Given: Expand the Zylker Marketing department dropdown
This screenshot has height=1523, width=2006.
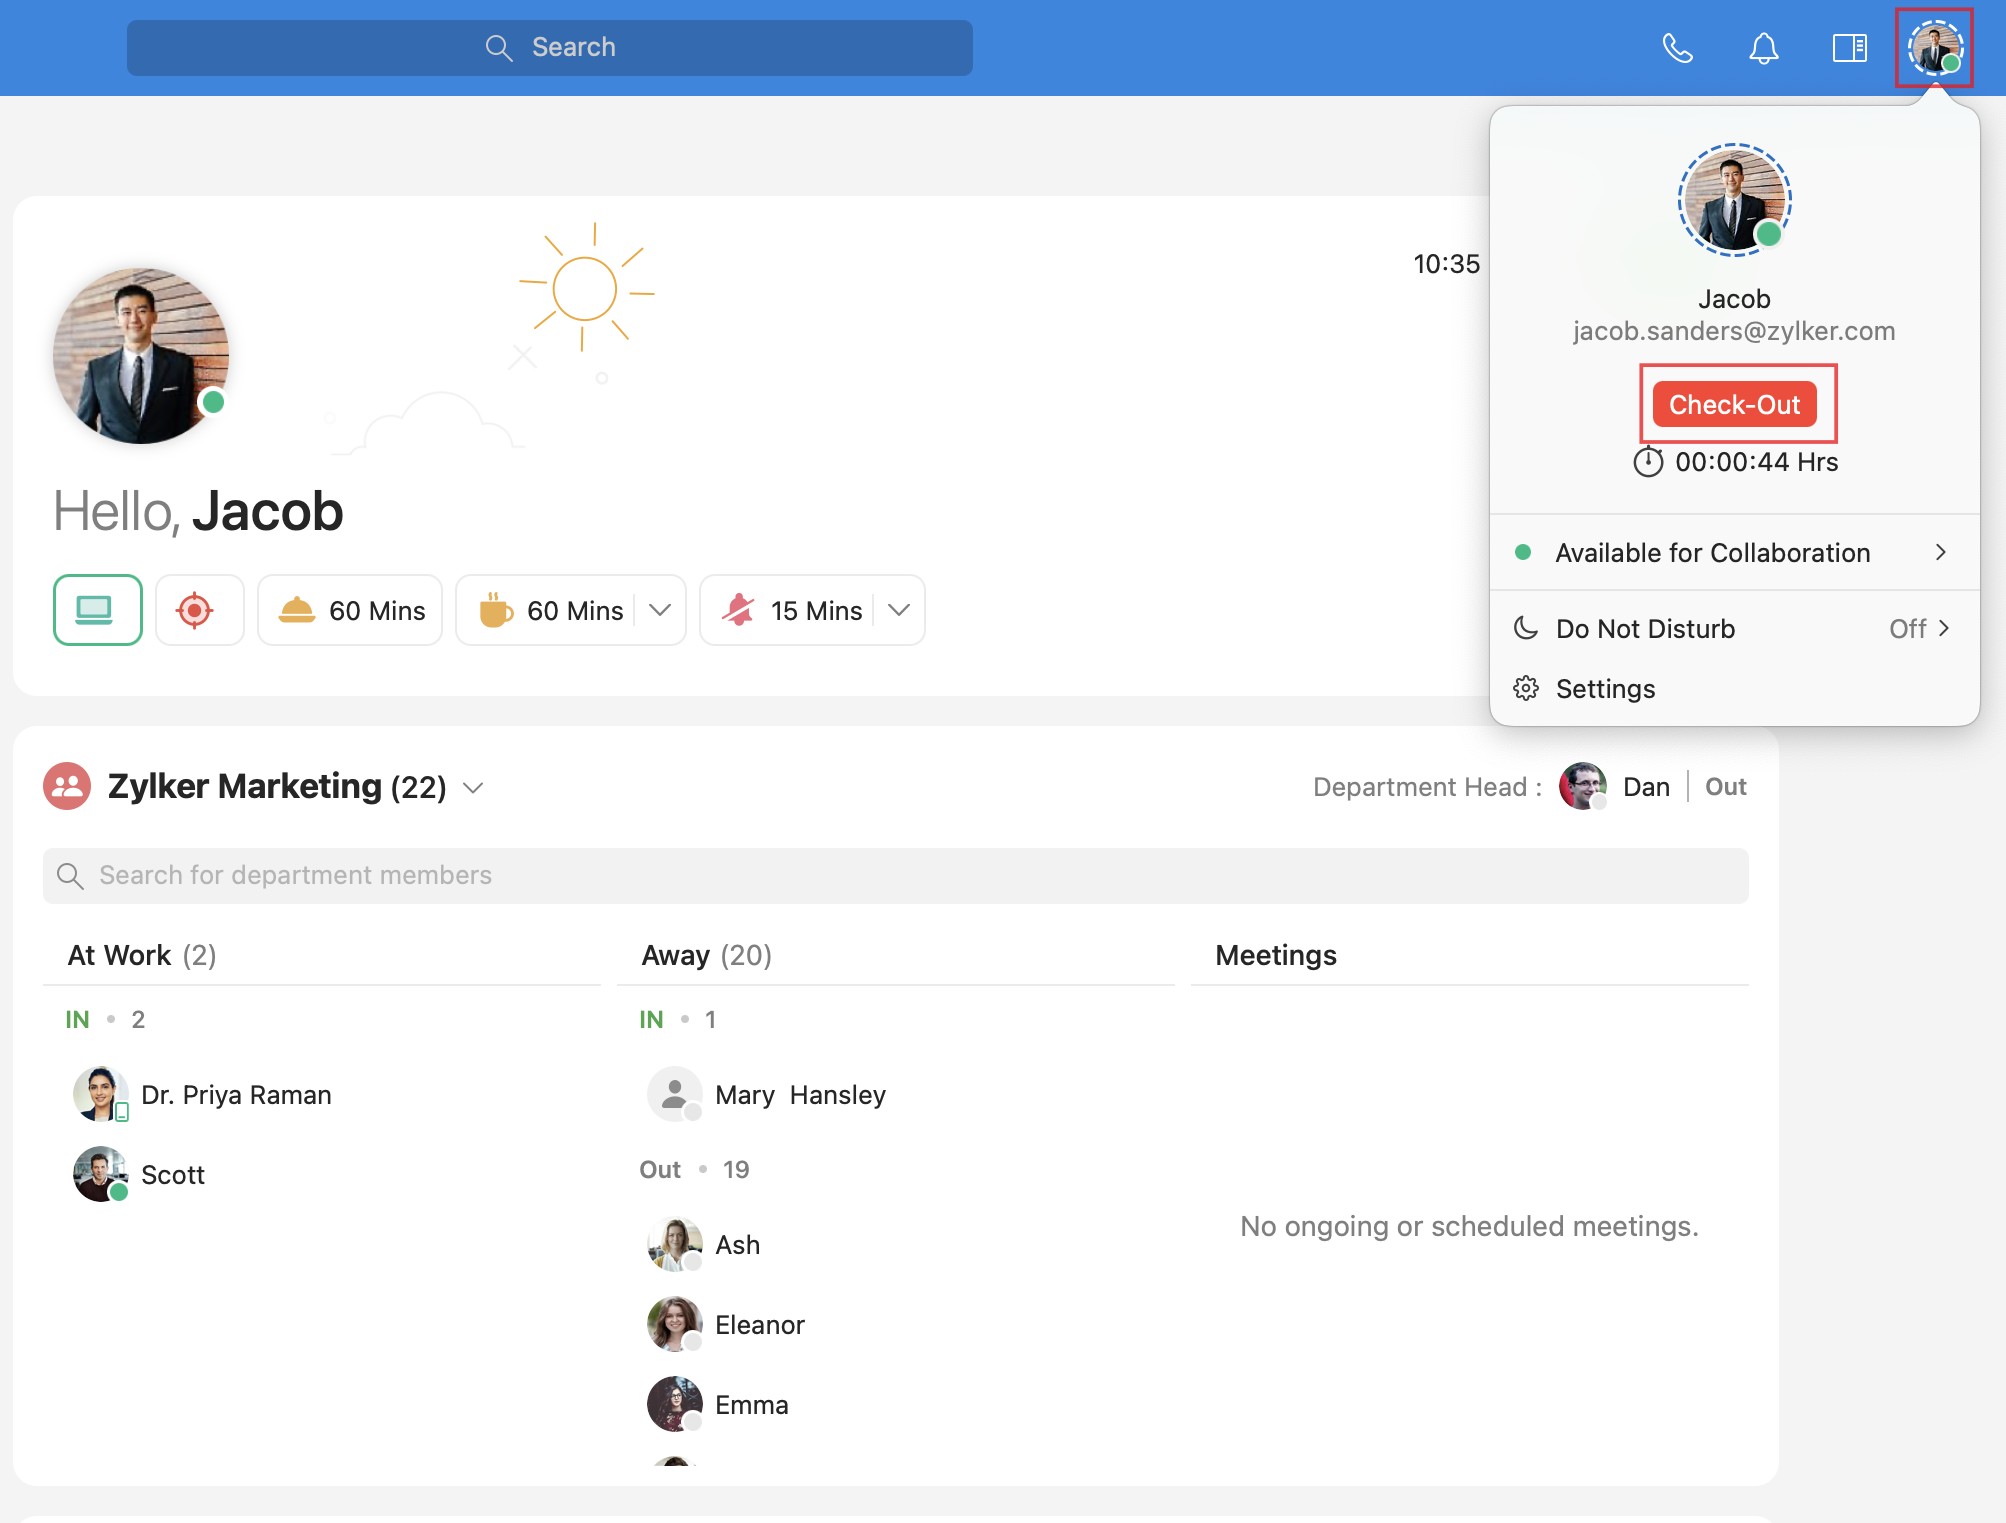Looking at the screenshot, I should coord(474,788).
